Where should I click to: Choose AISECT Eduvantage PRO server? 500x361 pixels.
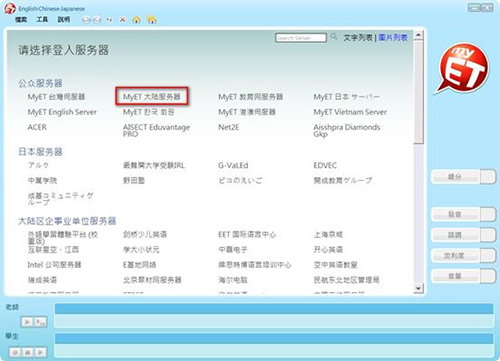pyautogui.click(x=156, y=130)
